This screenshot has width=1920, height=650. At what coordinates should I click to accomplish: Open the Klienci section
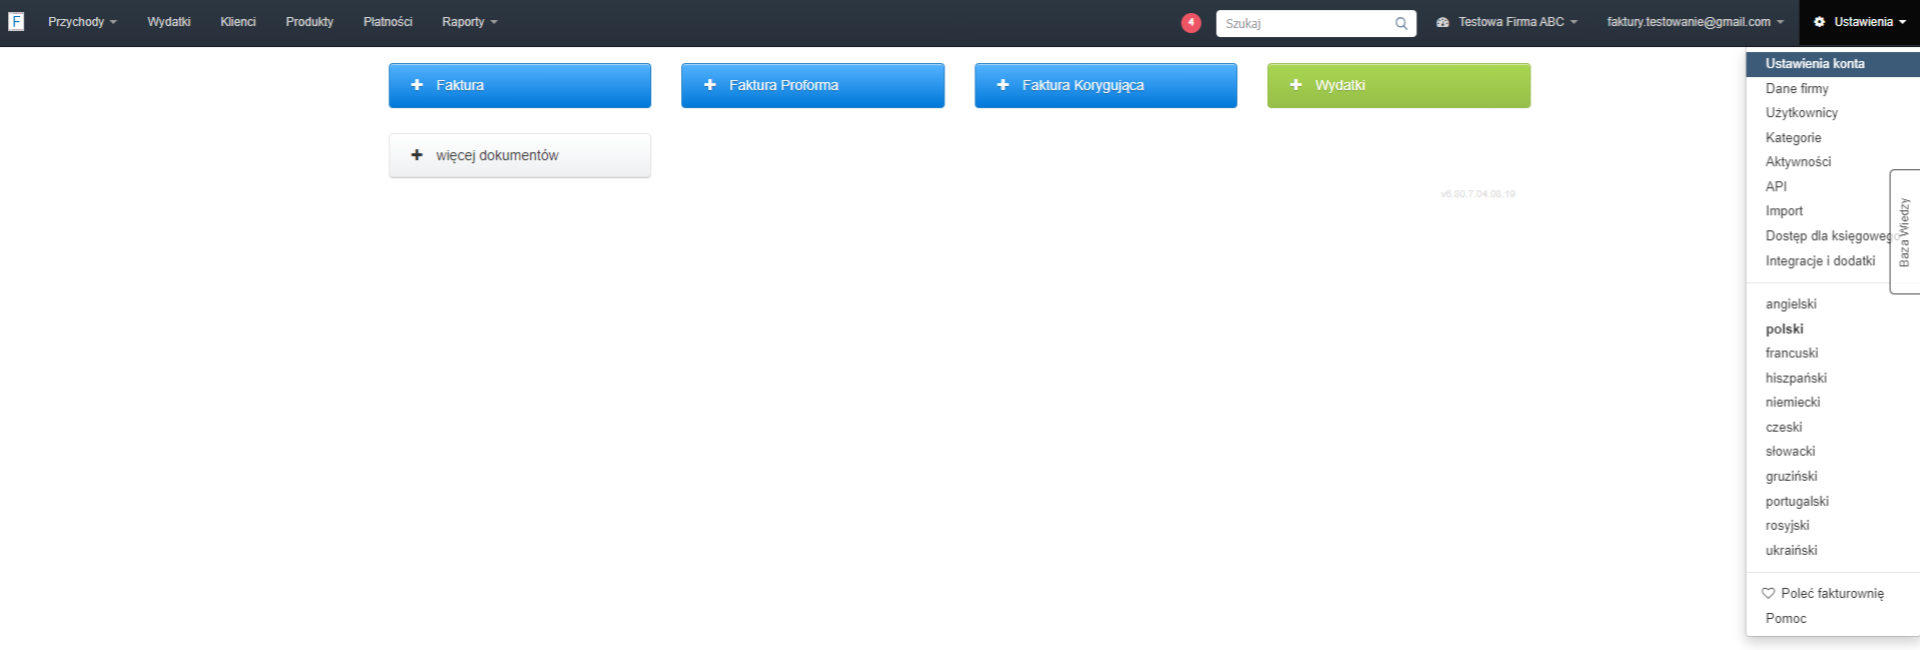point(238,22)
